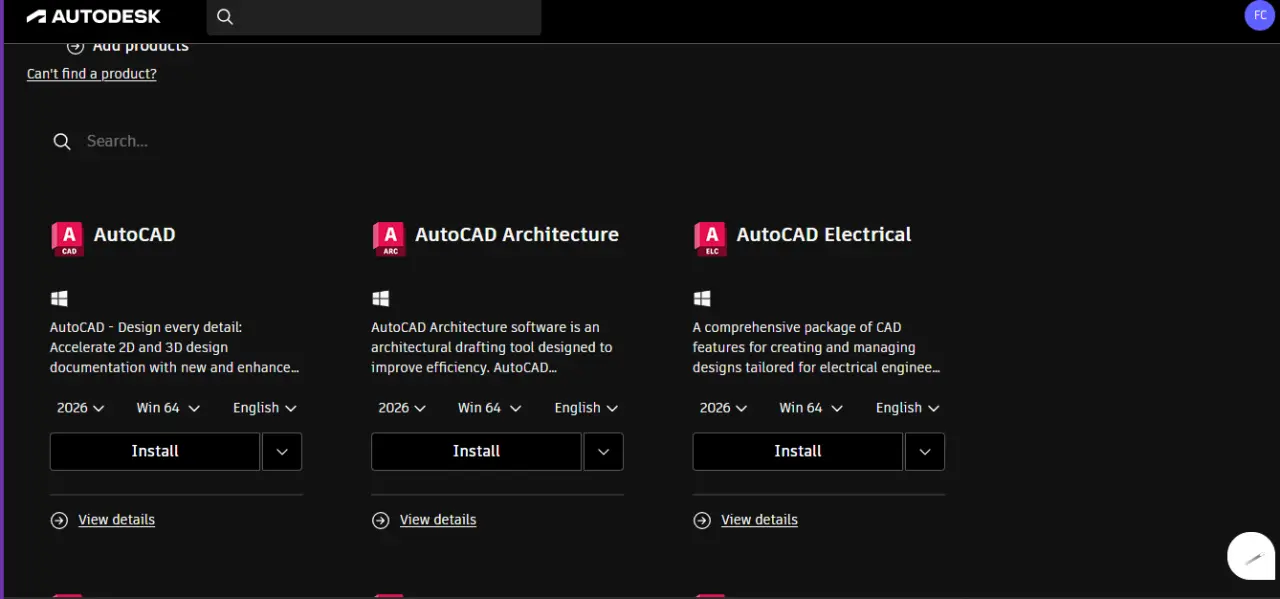
Task: View details for AutoCAD Architecture
Action: click(x=438, y=520)
